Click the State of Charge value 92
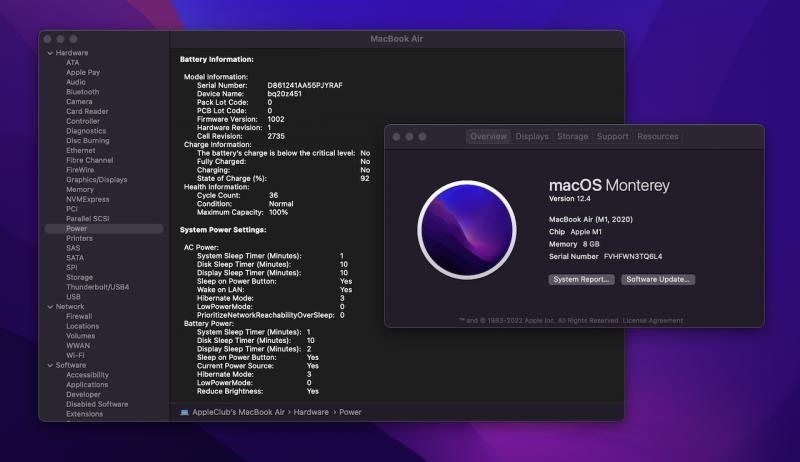This screenshot has width=800, height=462. (x=365, y=178)
